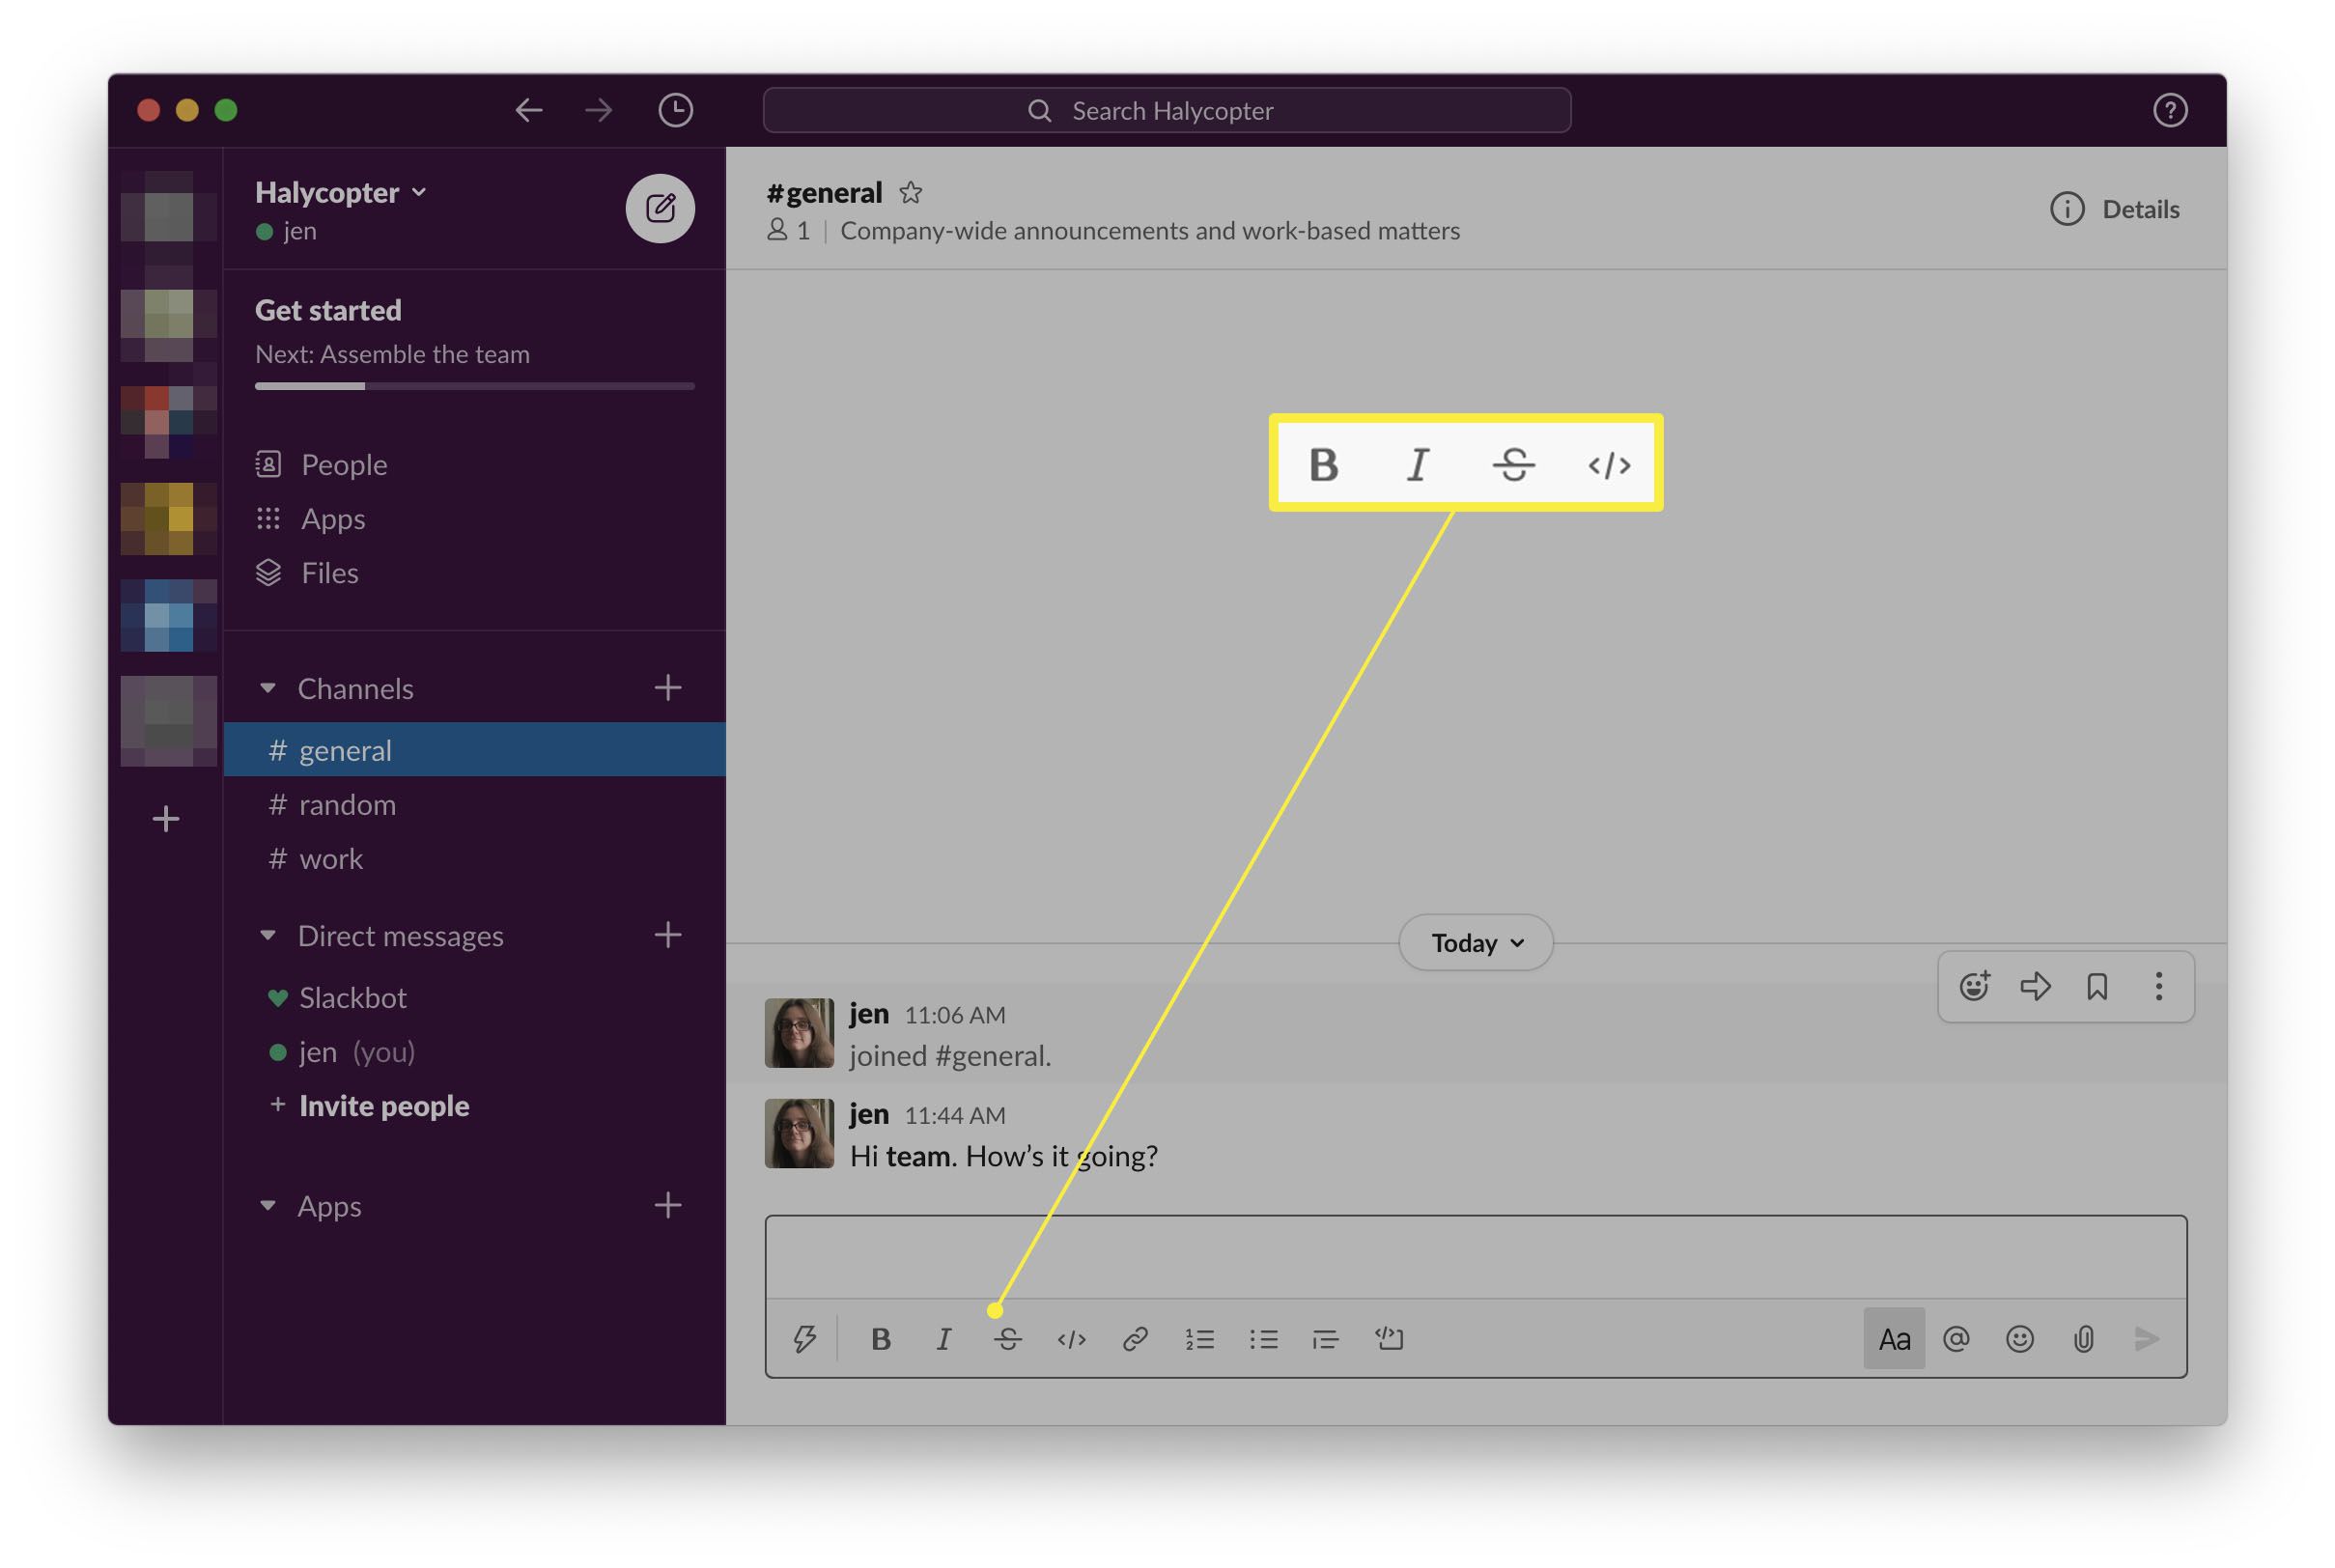
Task: Click the Ordered list icon in toolbar
Action: 1199,1339
